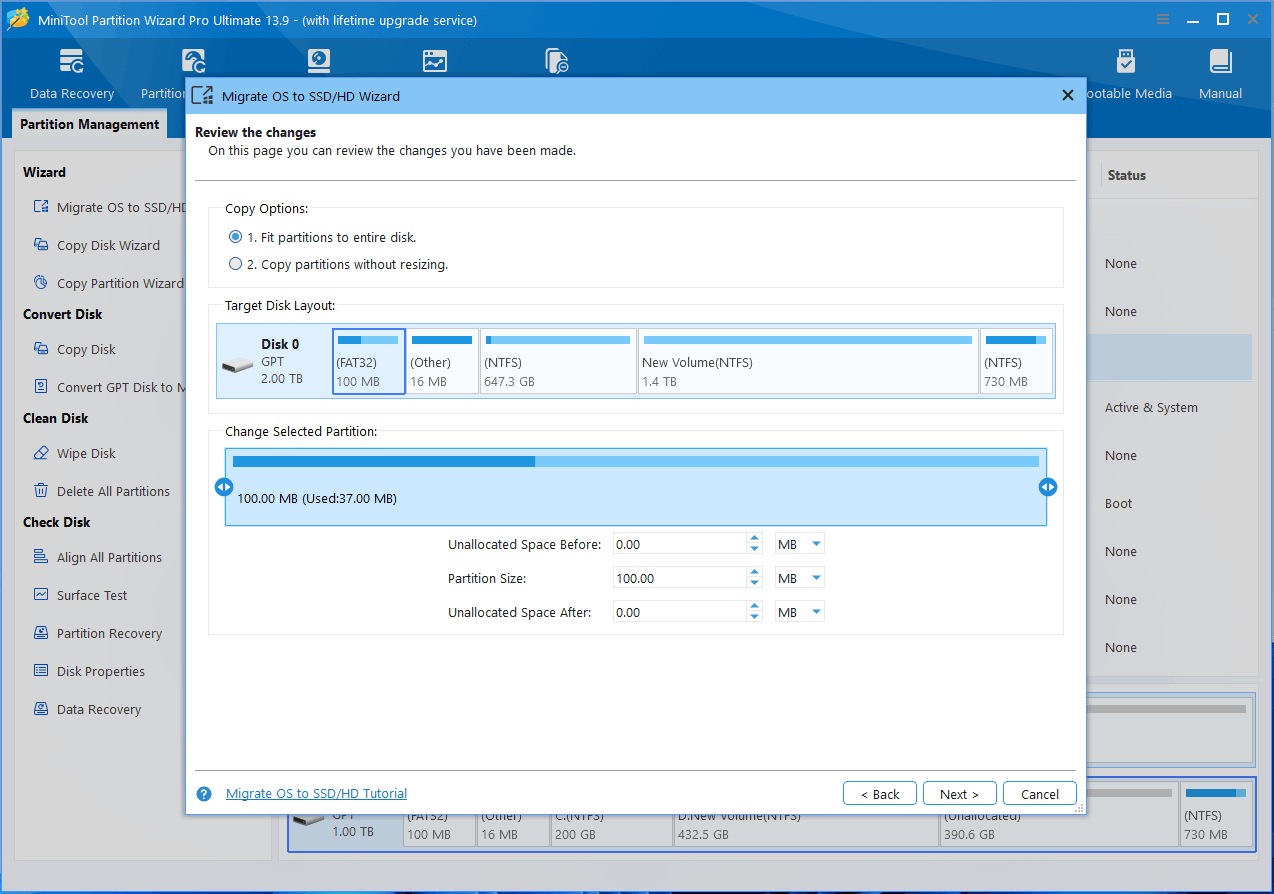1274x894 pixels.
Task: Click Surface Test in the sidebar
Action: click(x=92, y=595)
